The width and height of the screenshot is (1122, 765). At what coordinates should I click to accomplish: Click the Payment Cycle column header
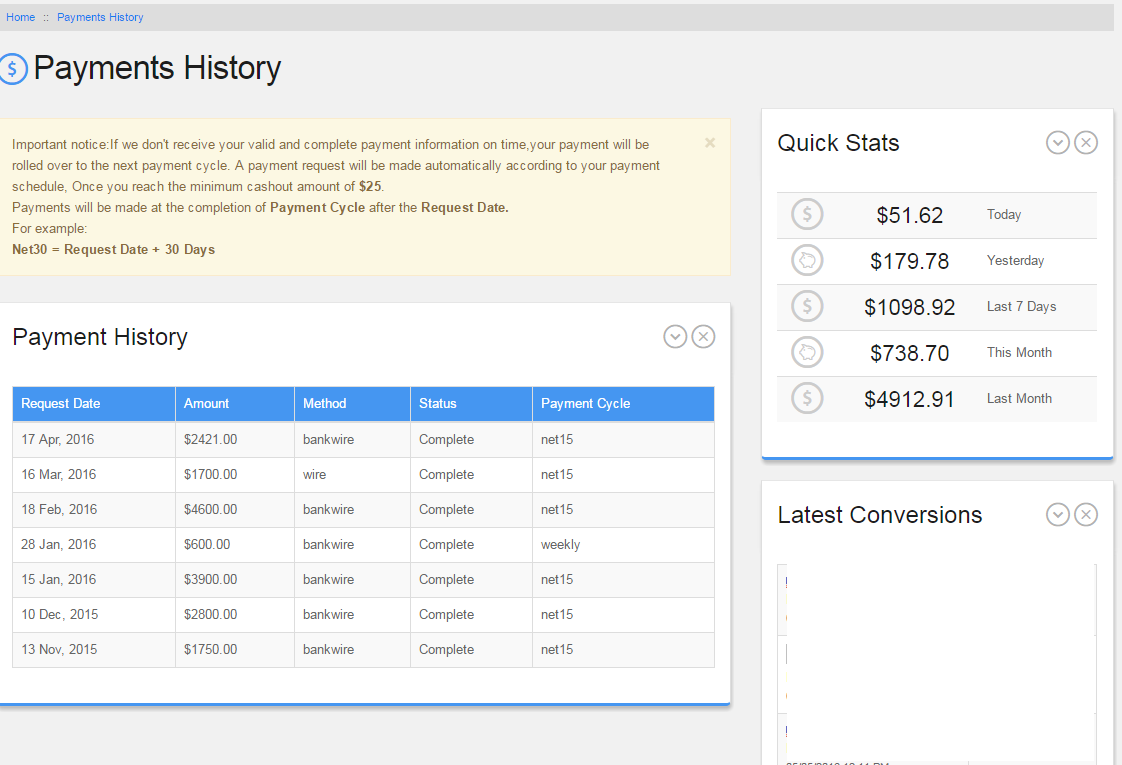(x=585, y=404)
